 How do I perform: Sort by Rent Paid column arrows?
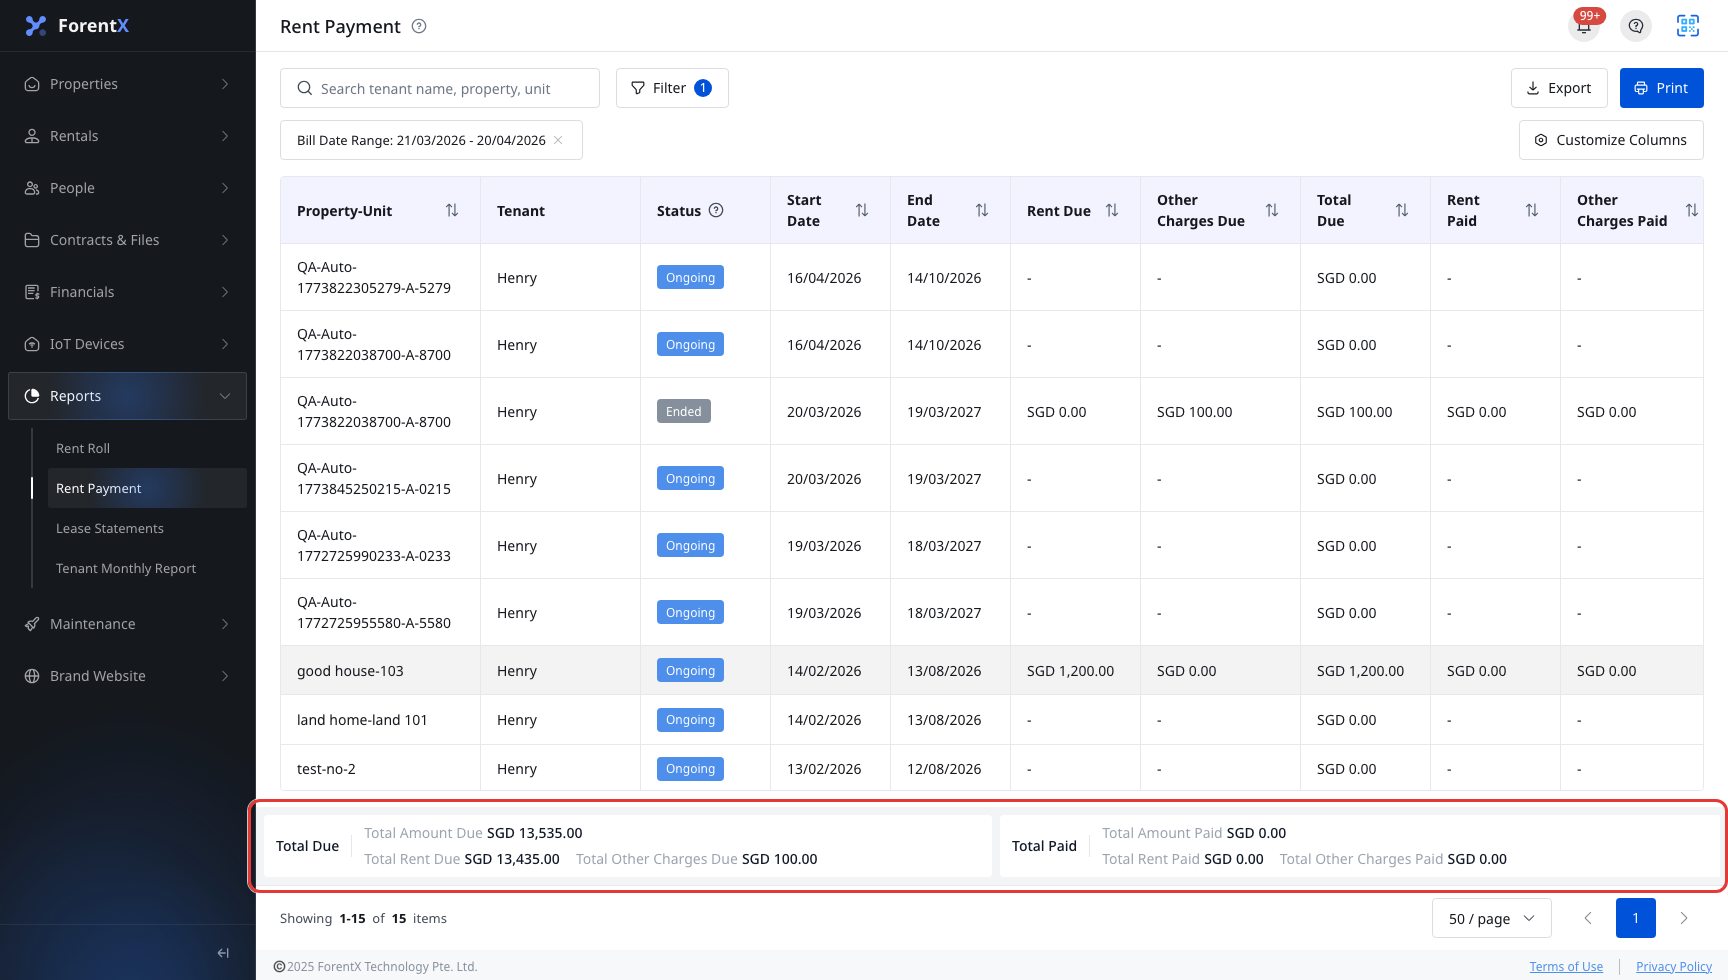1532,210
